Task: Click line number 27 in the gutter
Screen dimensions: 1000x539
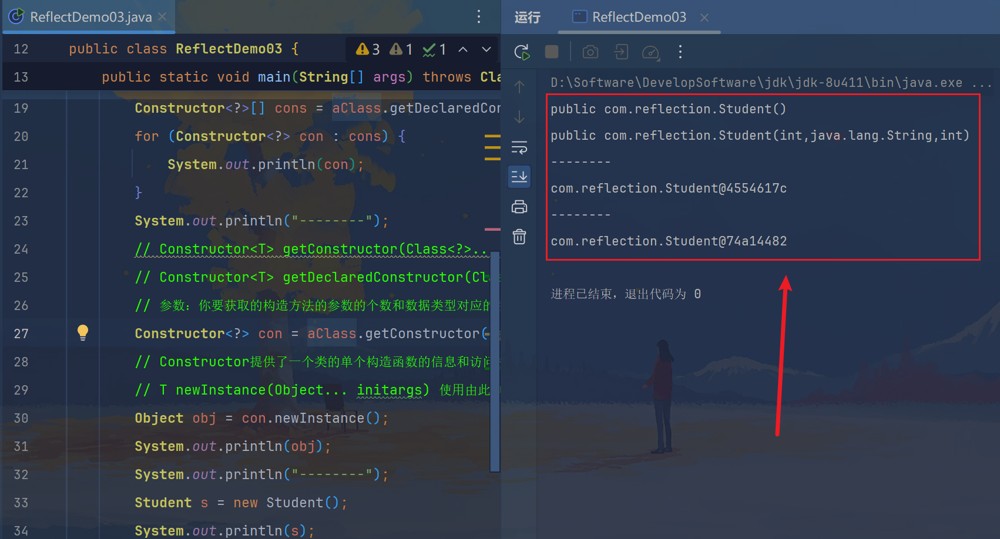Action: click(x=21, y=334)
